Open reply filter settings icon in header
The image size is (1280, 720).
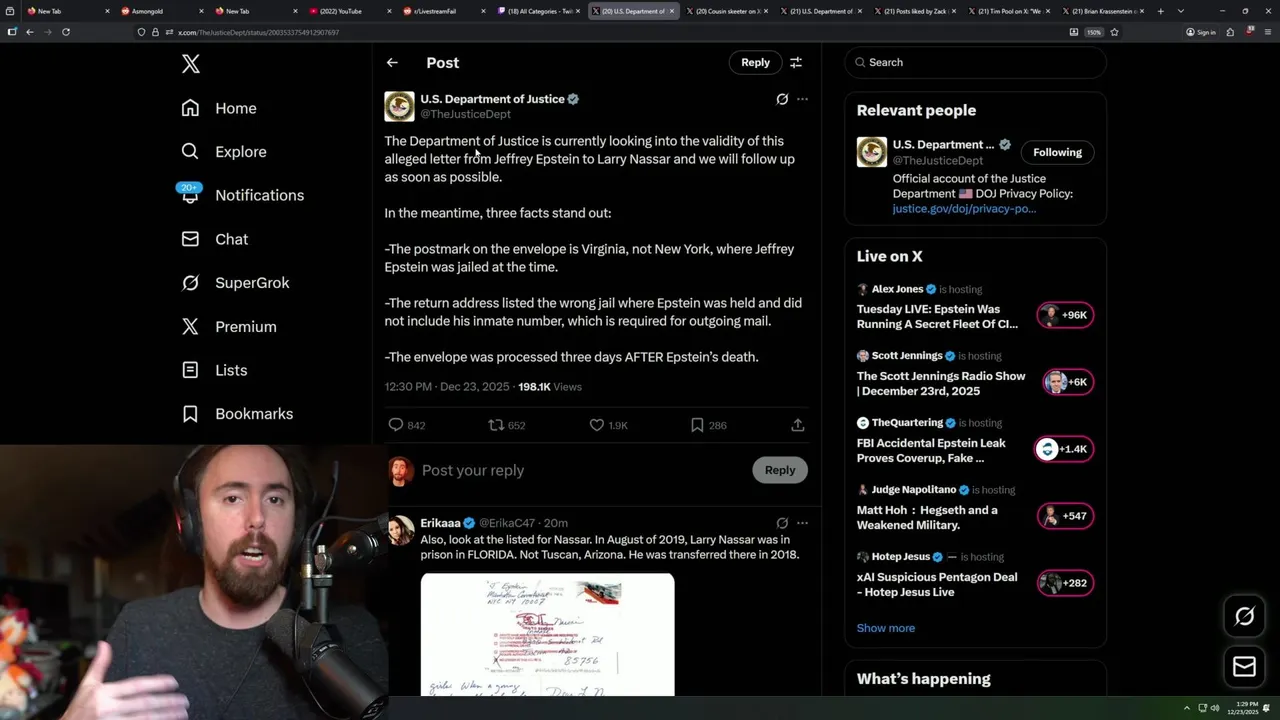tap(796, 62)
